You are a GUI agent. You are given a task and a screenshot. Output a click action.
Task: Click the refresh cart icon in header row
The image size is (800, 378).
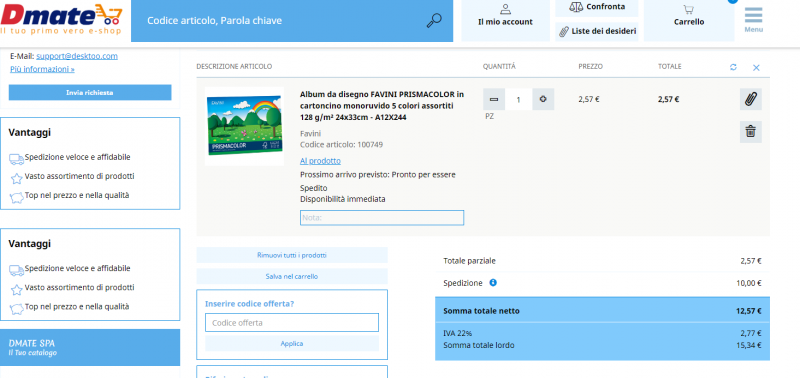click(733, 67)
